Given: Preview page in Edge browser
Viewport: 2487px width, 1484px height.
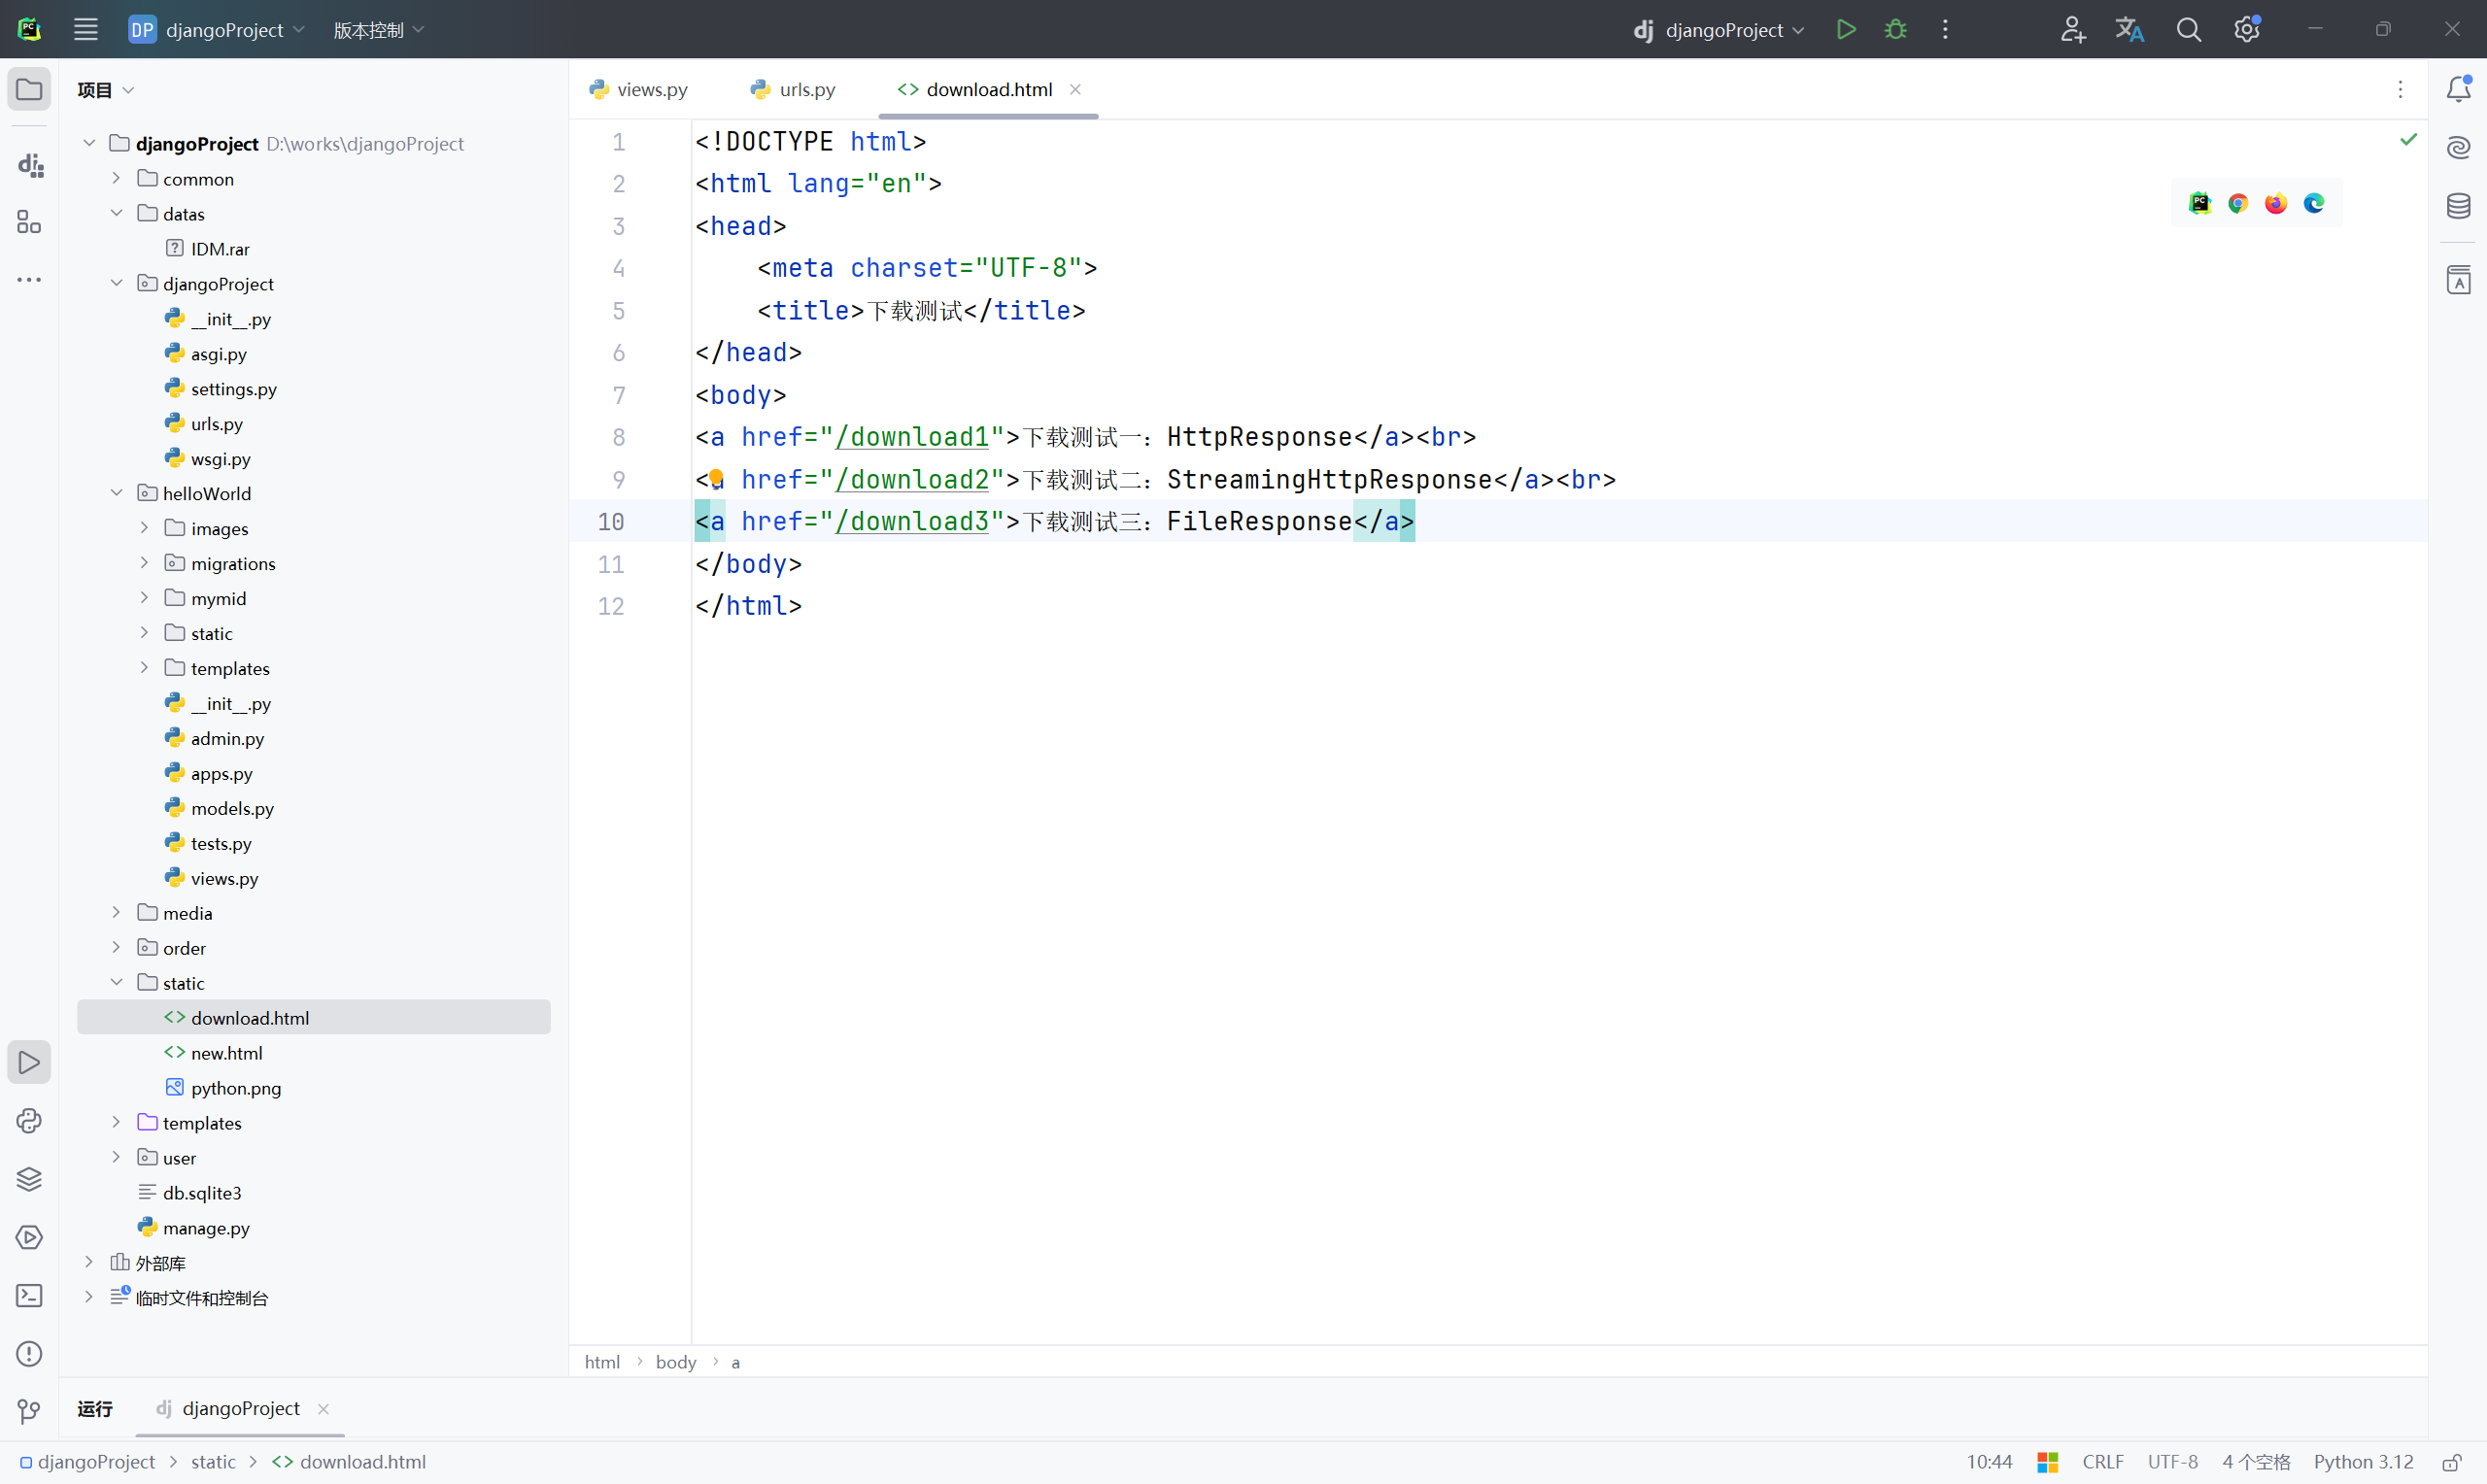Looking at the screenshot, I should (2314, 204).
